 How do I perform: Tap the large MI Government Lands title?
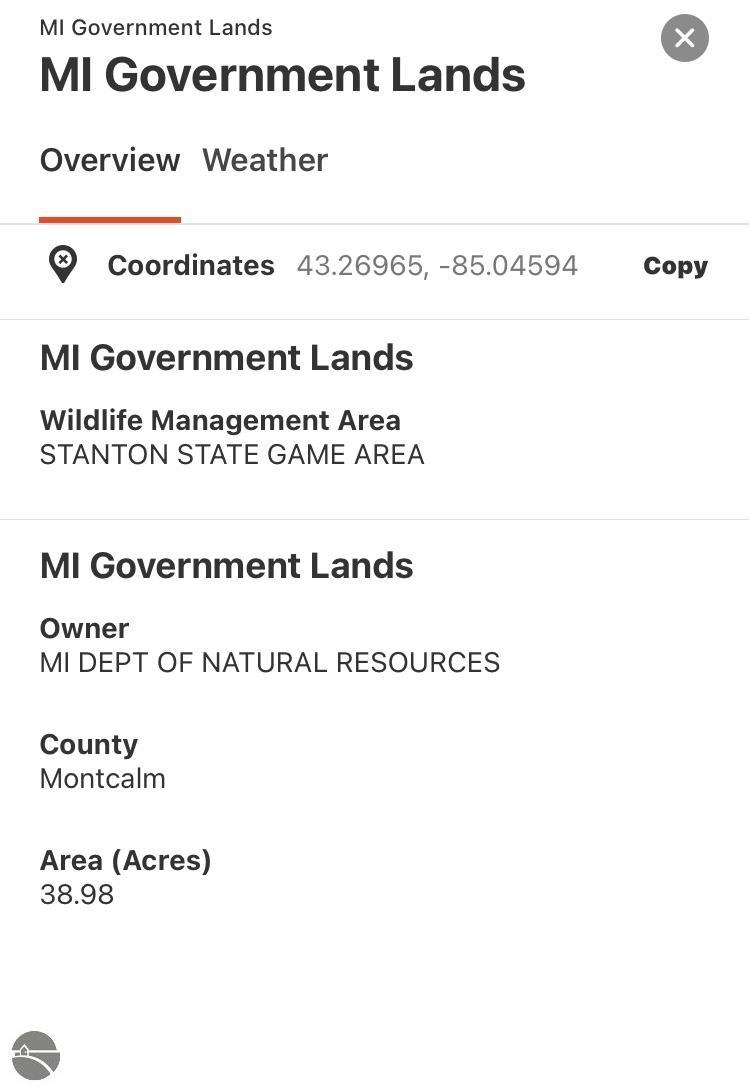283,75
